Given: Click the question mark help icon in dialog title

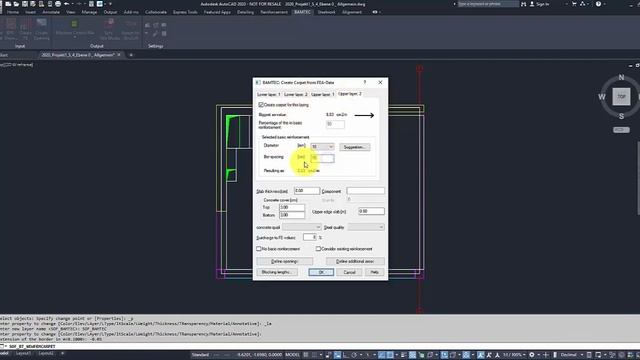Looking at the screenshot, I should coord(365,82).
